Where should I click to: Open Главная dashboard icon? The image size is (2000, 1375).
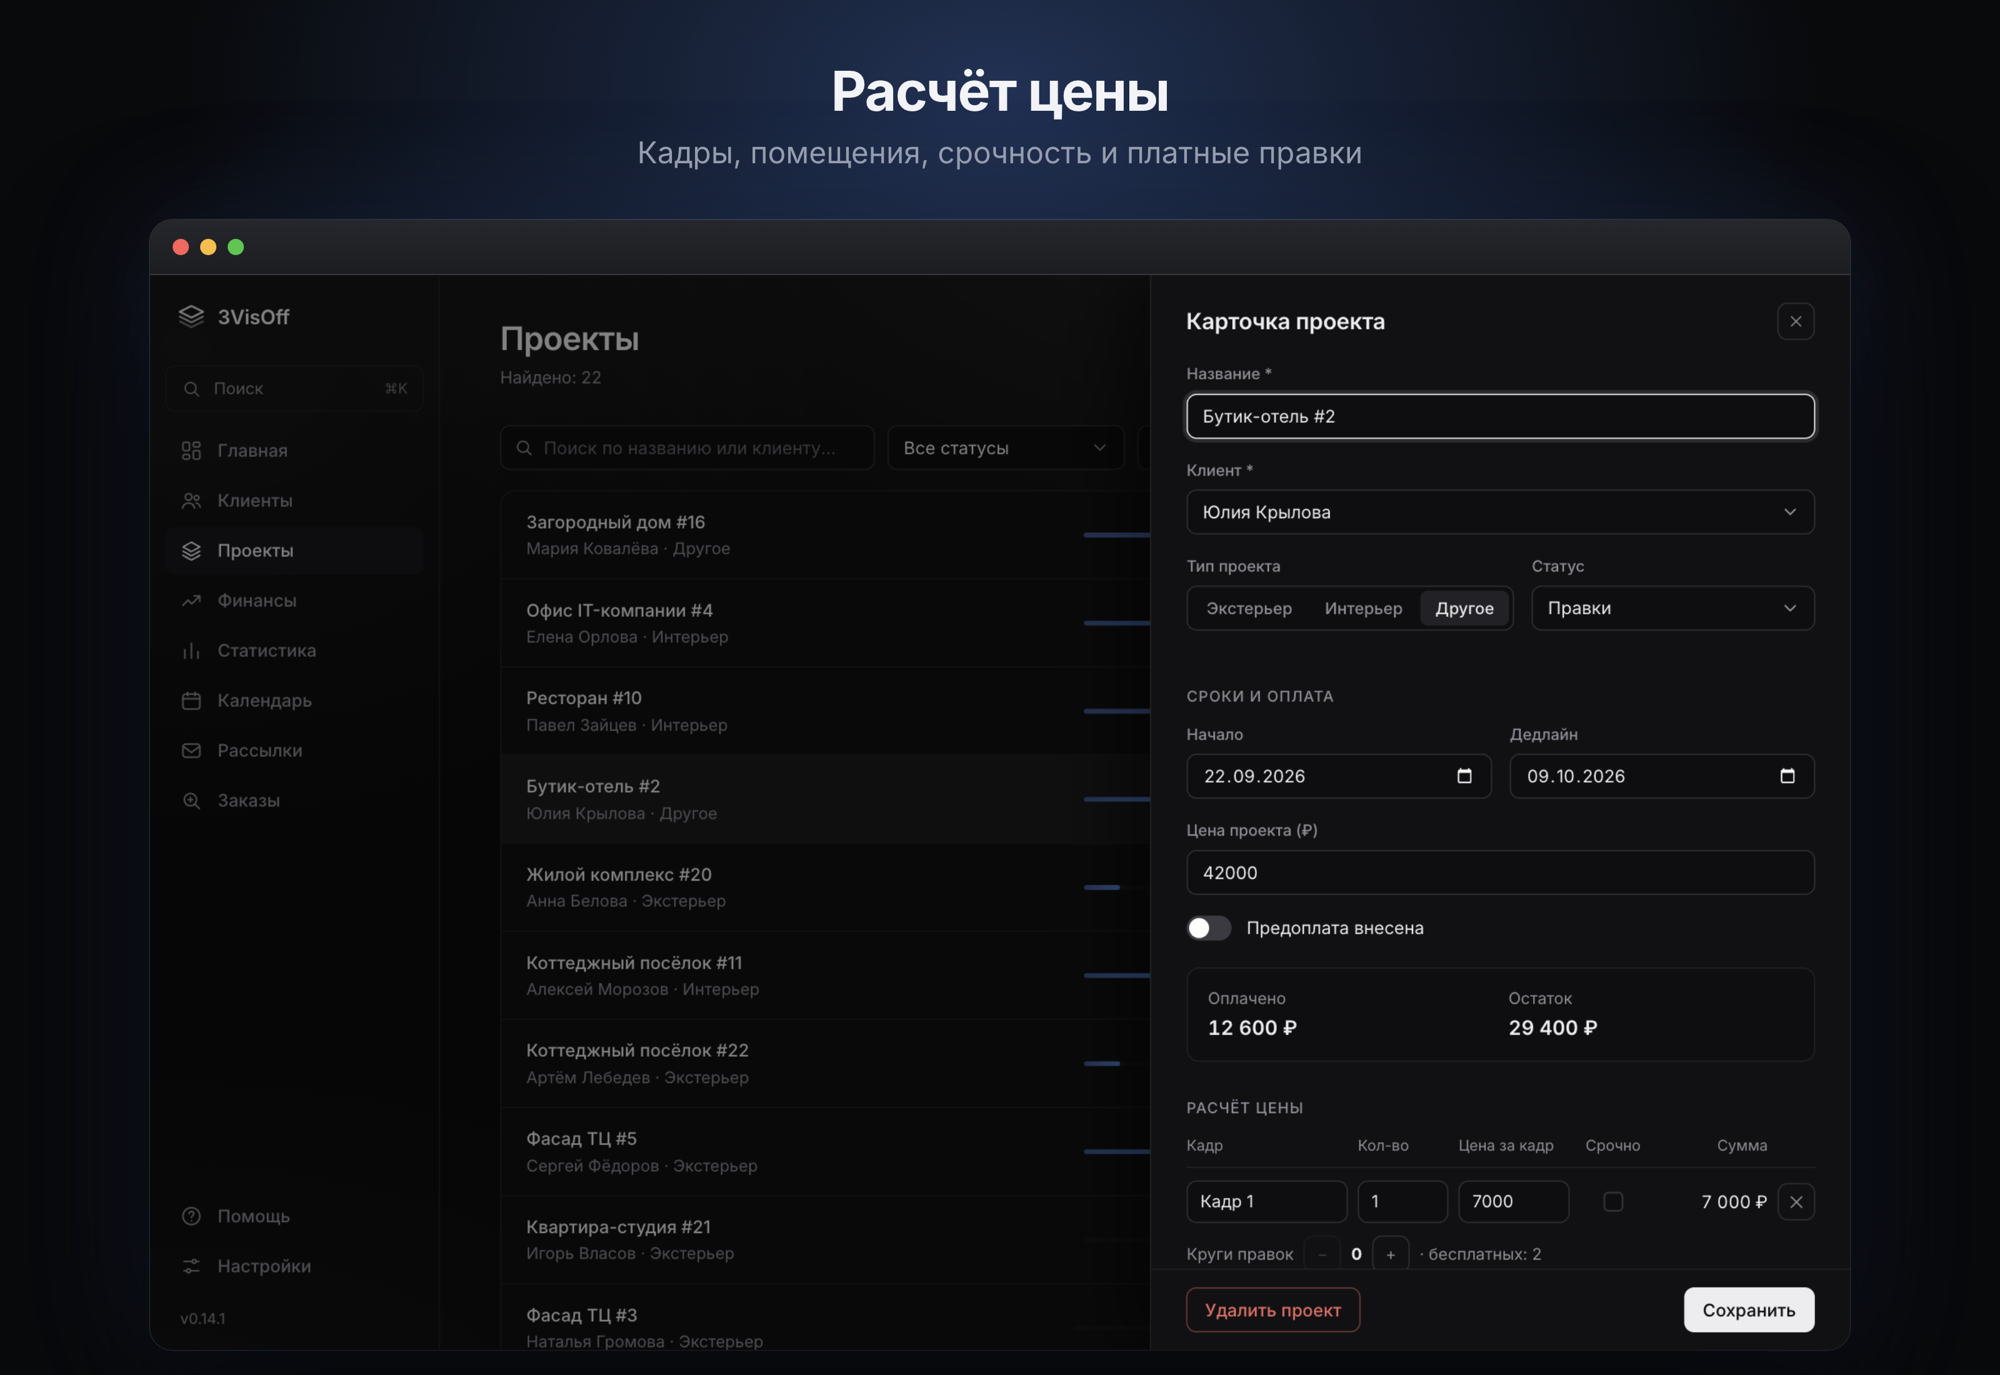[x=191, y=451]
